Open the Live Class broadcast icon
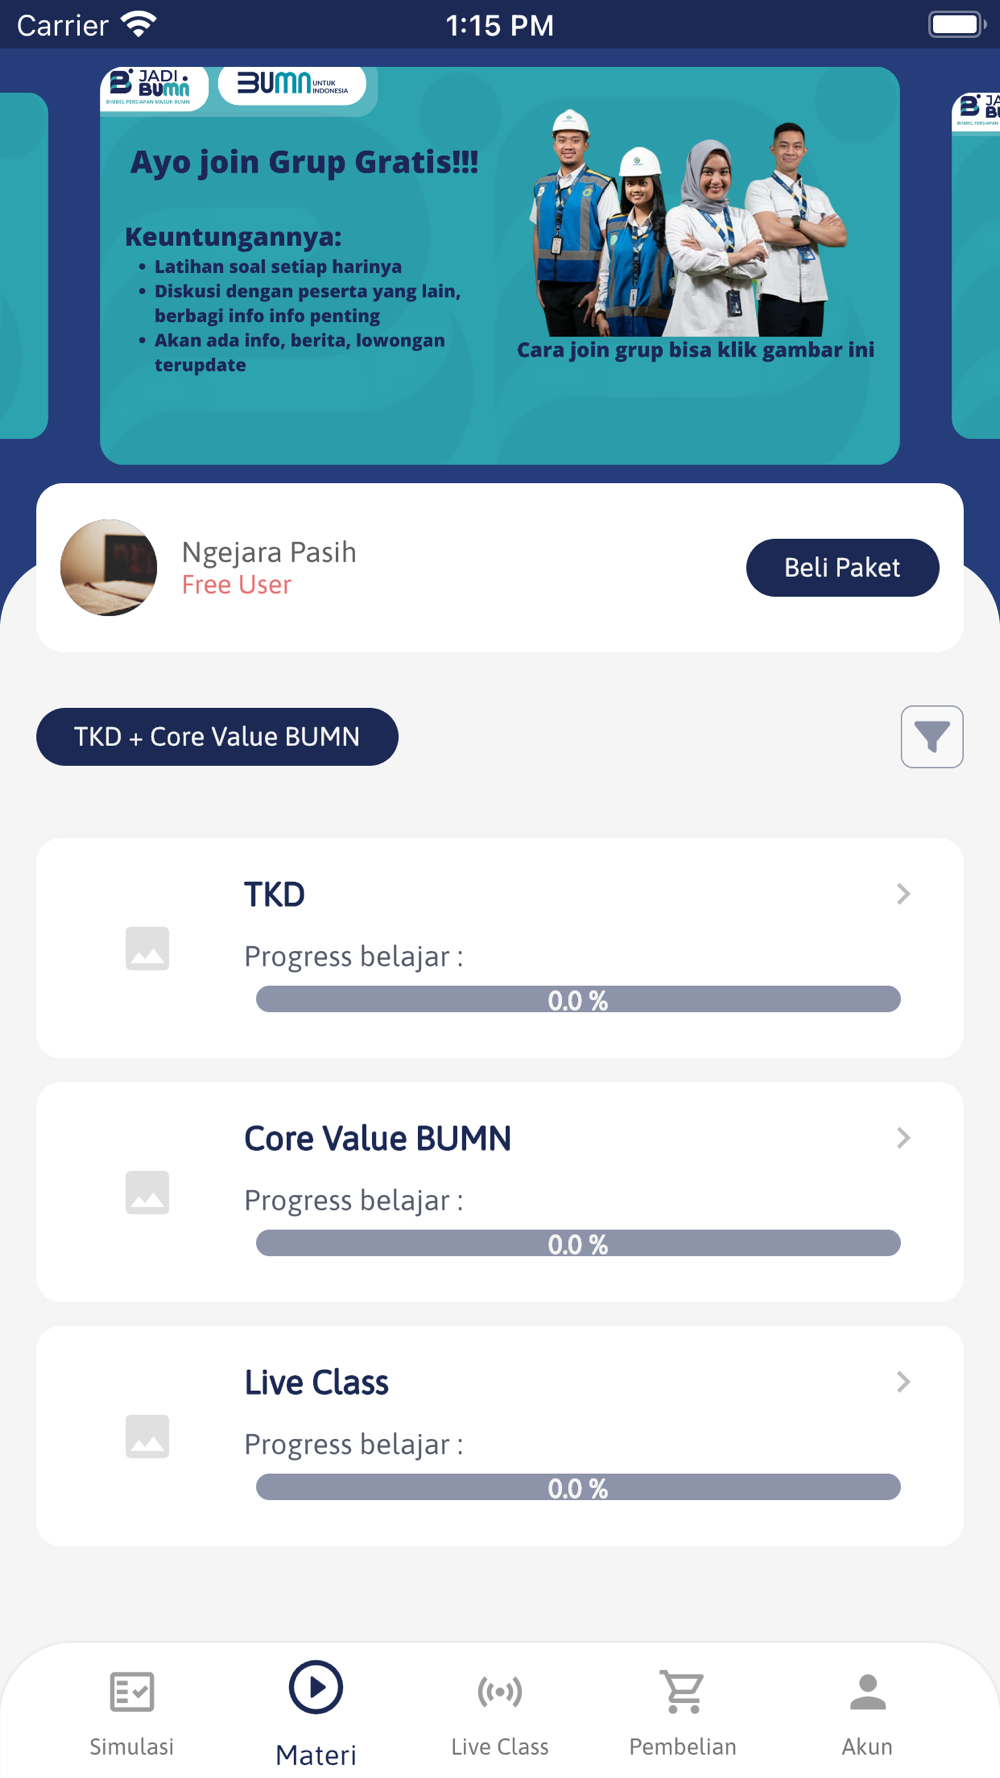1000x1778 pixels. [x=499, y=1691]
